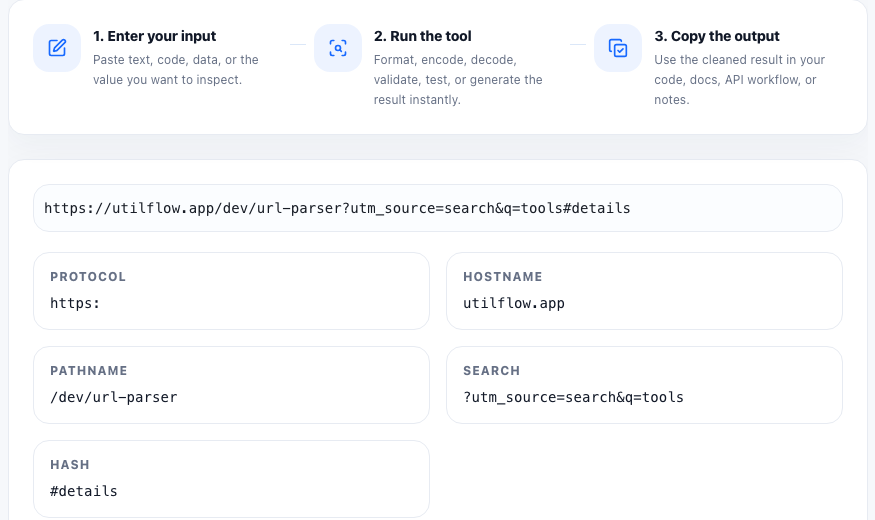The height and width of the screenshot is (520, 875).
Task: Click the scan search icon for step 2
Action: click(338, 48)
